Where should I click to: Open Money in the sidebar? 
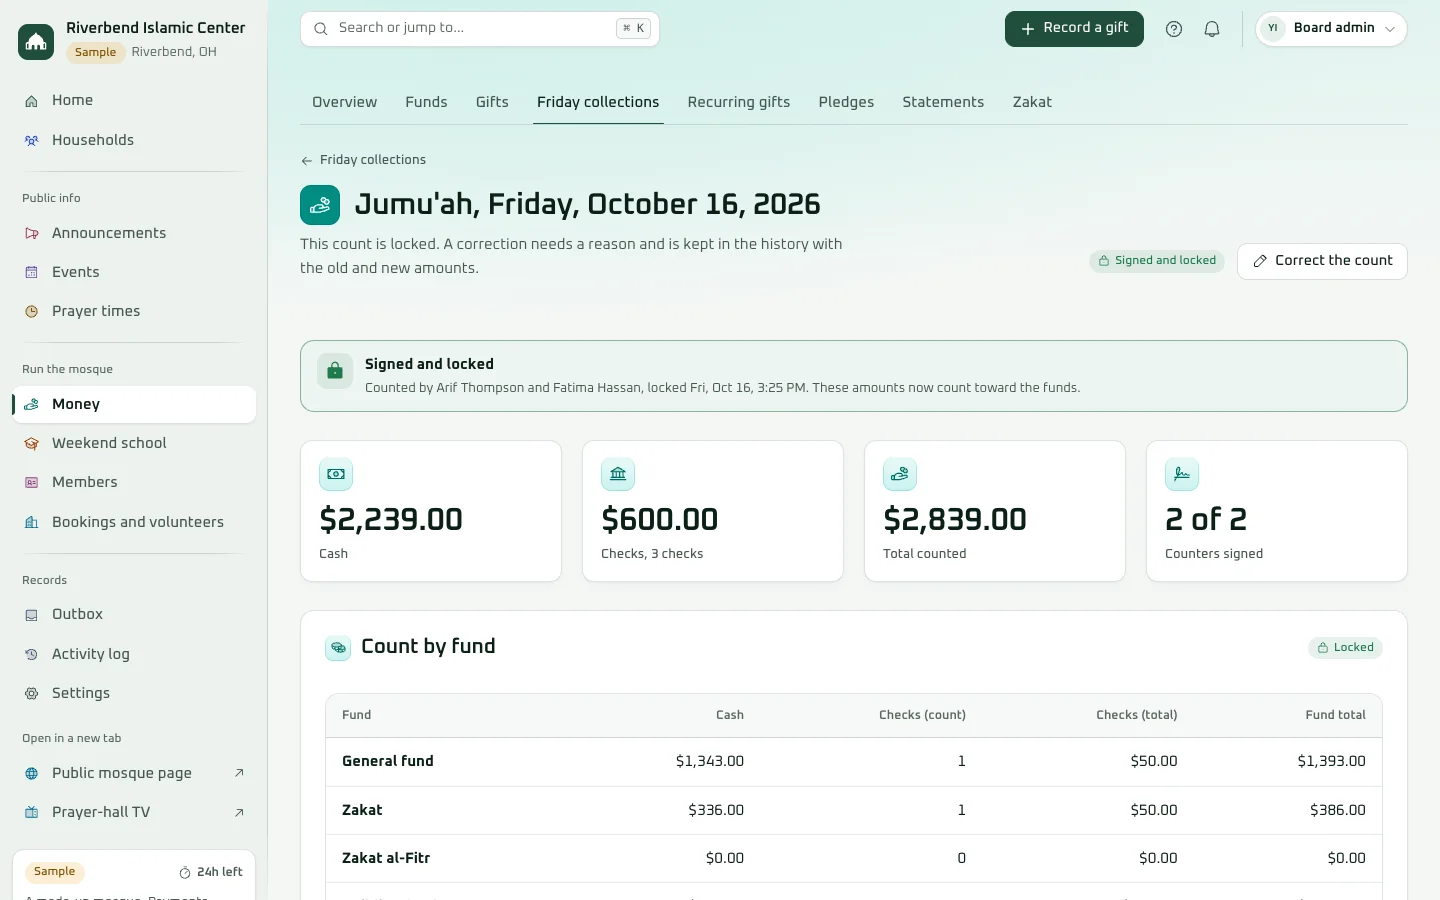click(134, 405)
